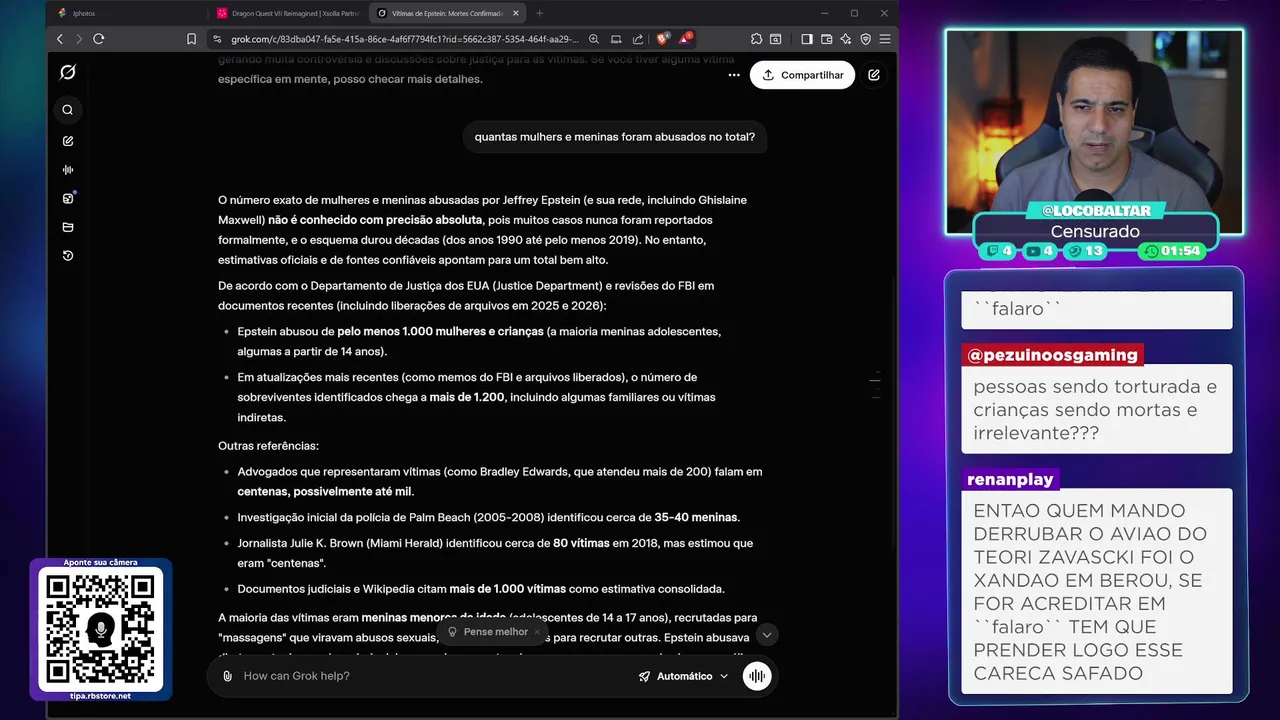1280x720 pixels.
Task: Bookmark this page
Action: click(x=191, y=39)
